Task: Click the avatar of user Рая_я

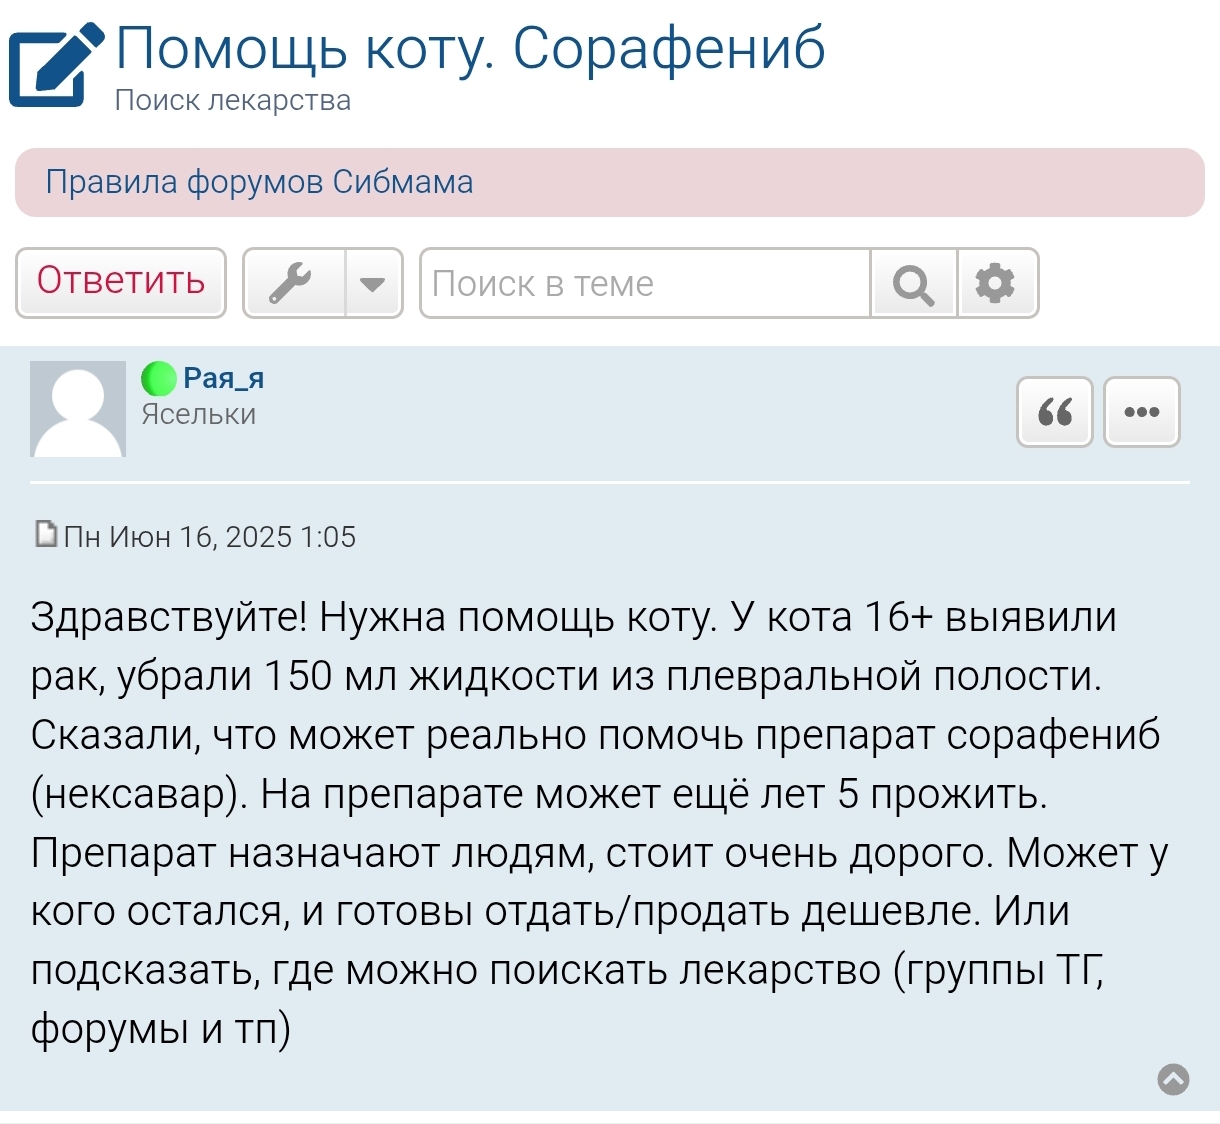Action: [x=78, y=409]
